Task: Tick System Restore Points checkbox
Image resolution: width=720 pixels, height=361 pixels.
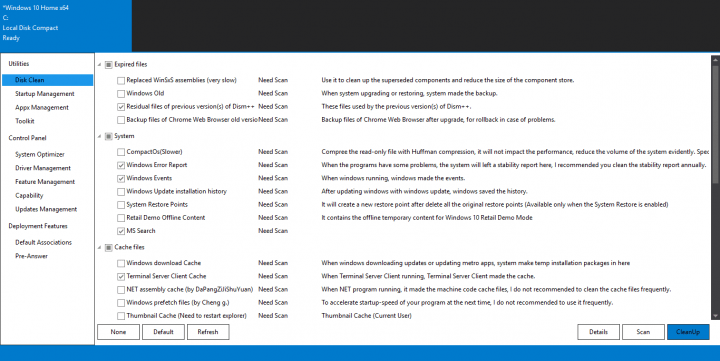Action: click(x=121, y=205)
